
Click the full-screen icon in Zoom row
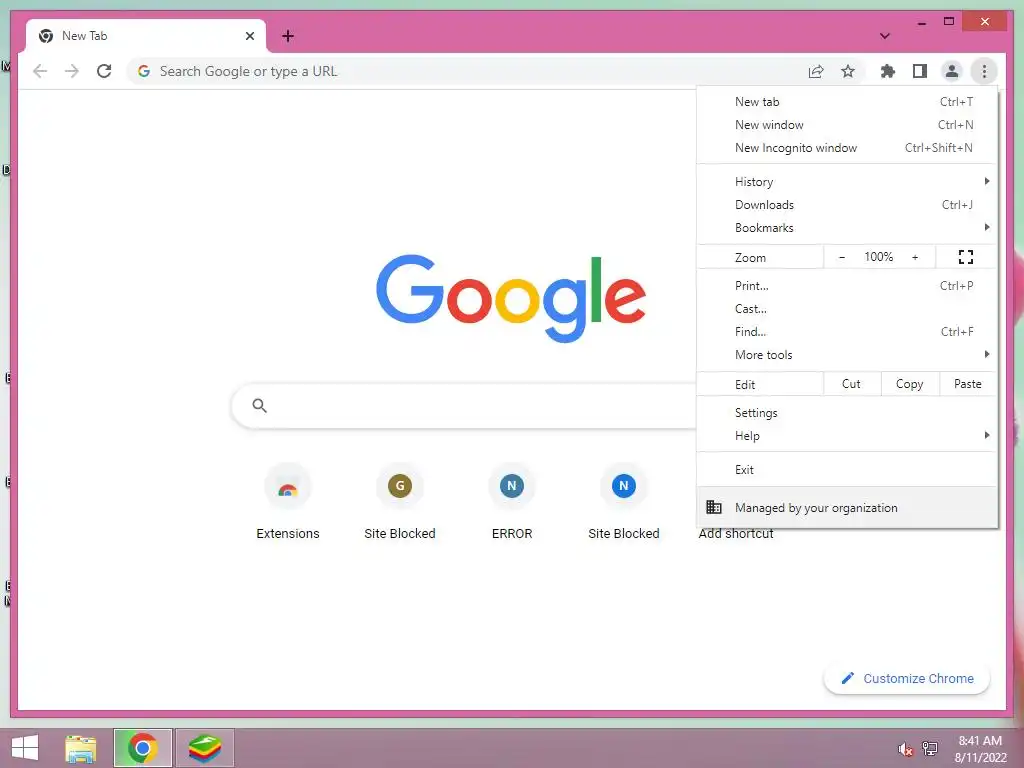coord(966,257)
